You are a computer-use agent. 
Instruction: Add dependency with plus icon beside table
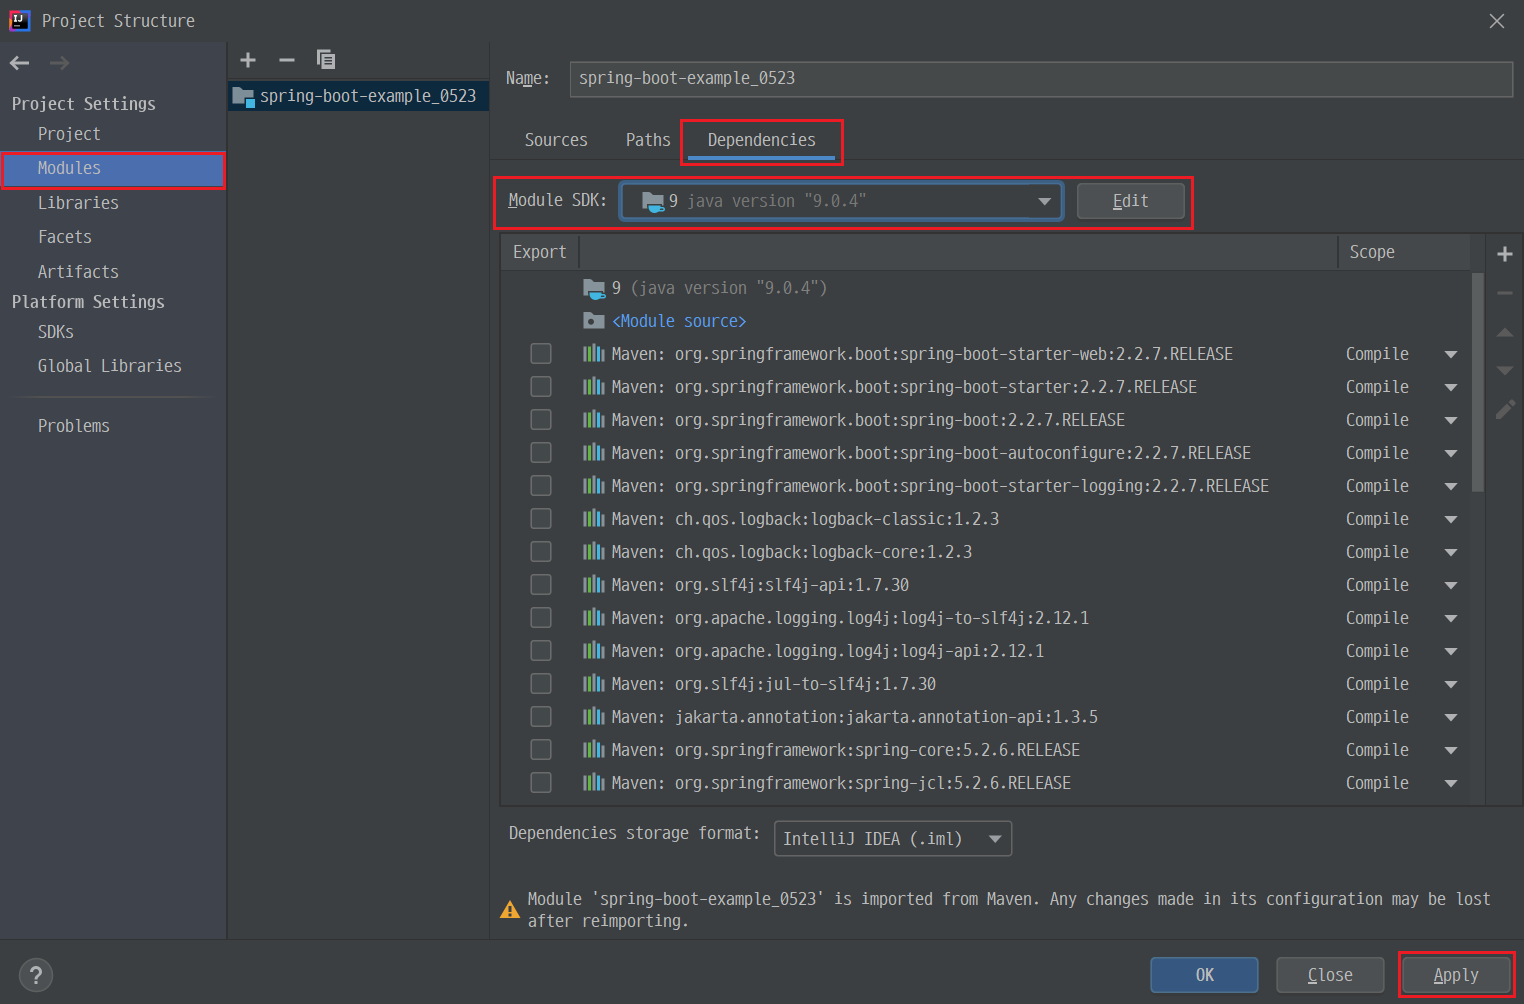[1504, 254]
